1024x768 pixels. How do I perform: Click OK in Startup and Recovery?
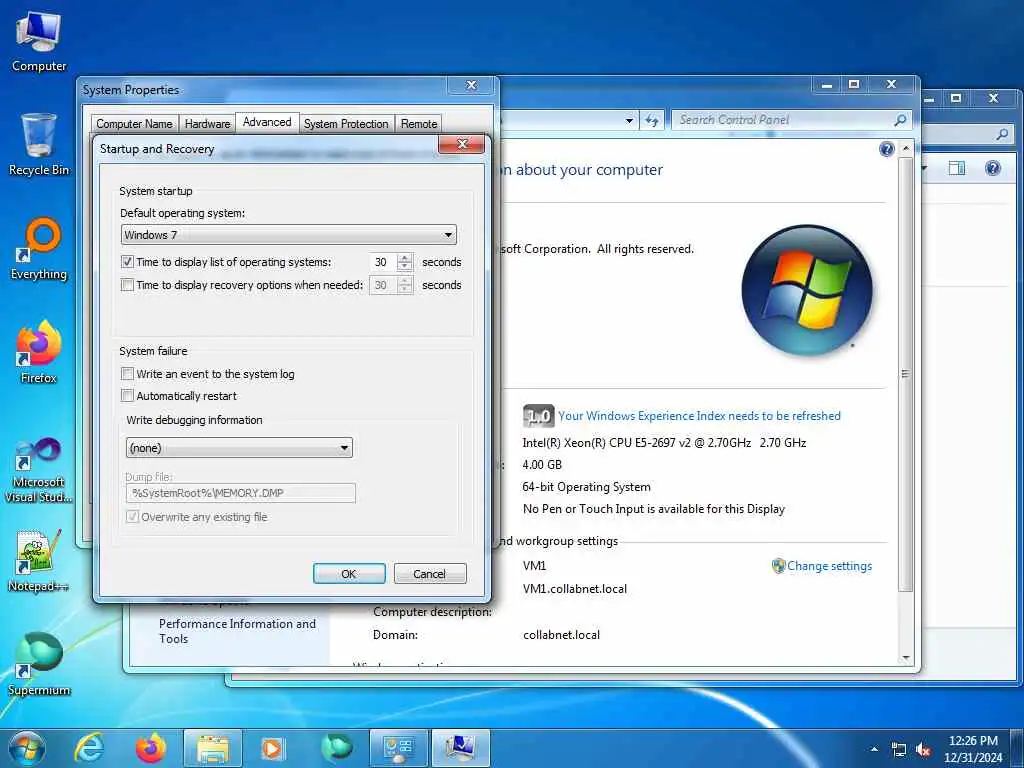349,573
